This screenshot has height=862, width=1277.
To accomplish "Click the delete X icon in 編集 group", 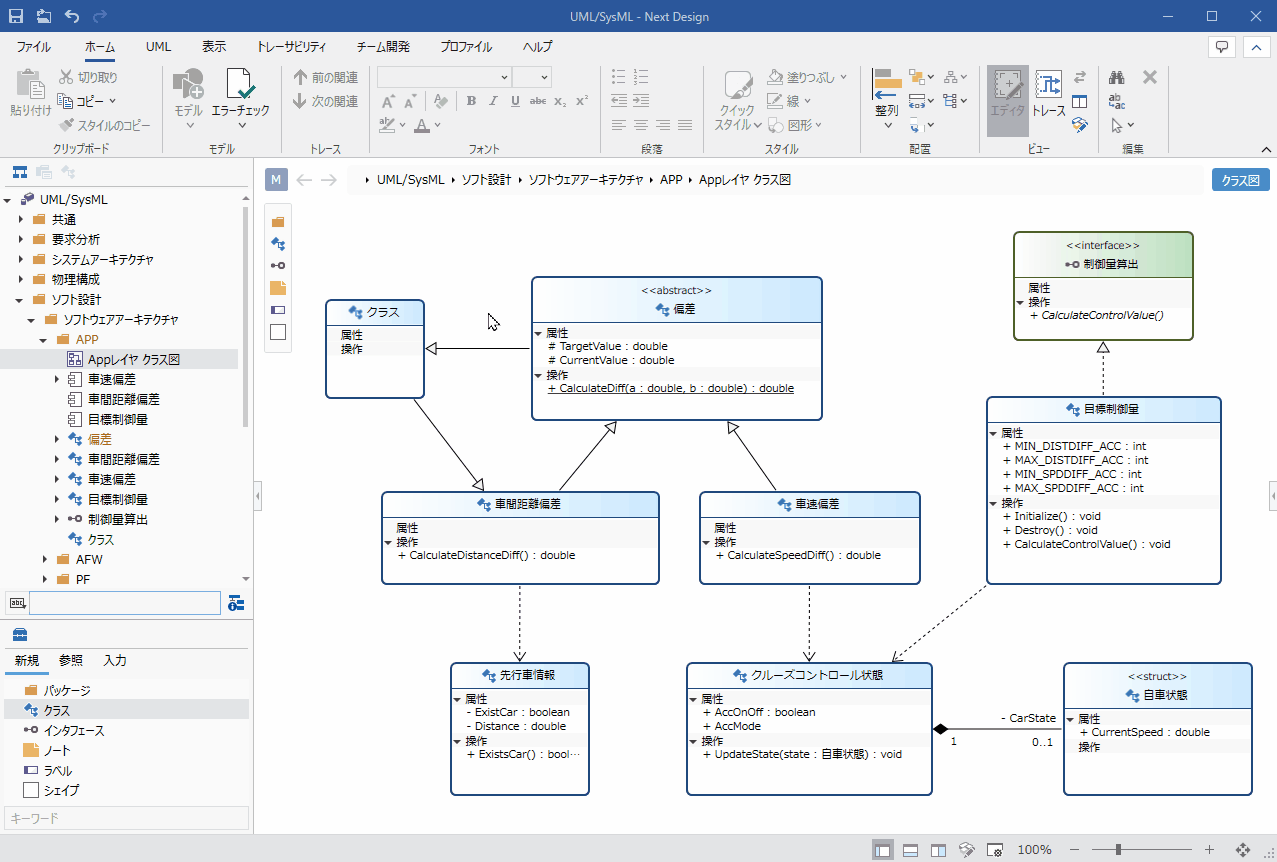I will (1149, 77).
